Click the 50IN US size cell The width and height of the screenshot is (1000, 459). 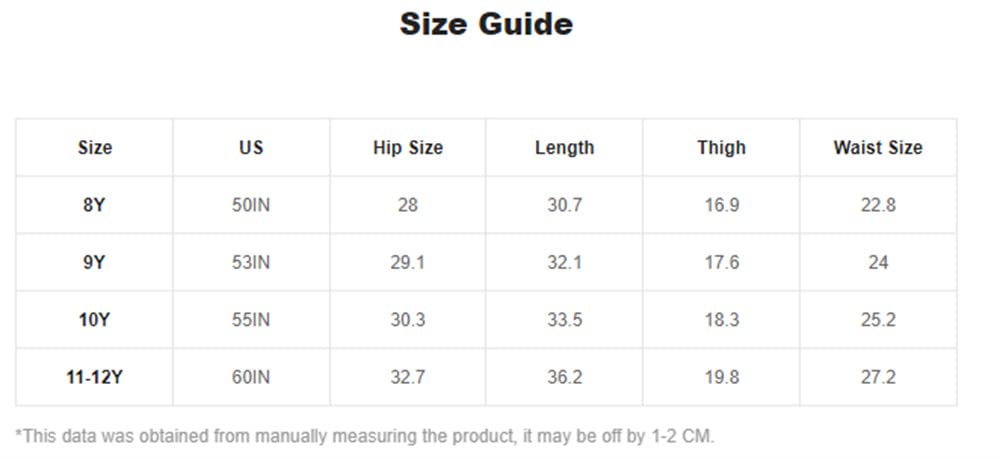(x=251, y=205)
